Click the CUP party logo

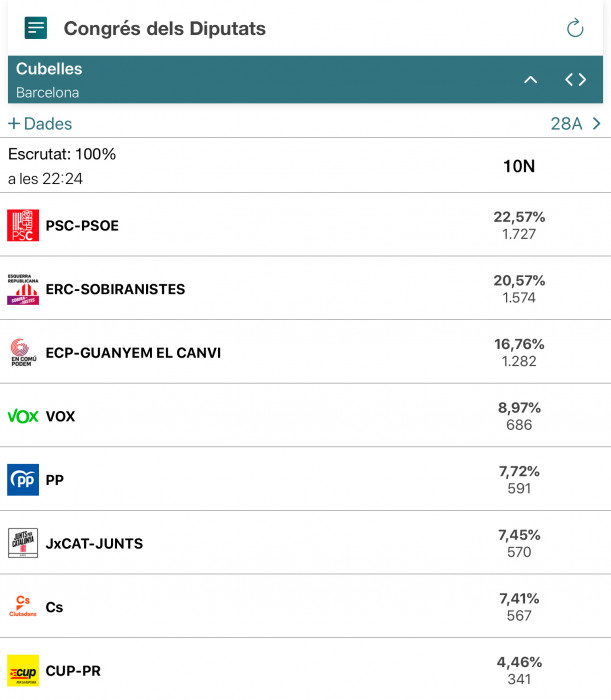coord(23,670)
